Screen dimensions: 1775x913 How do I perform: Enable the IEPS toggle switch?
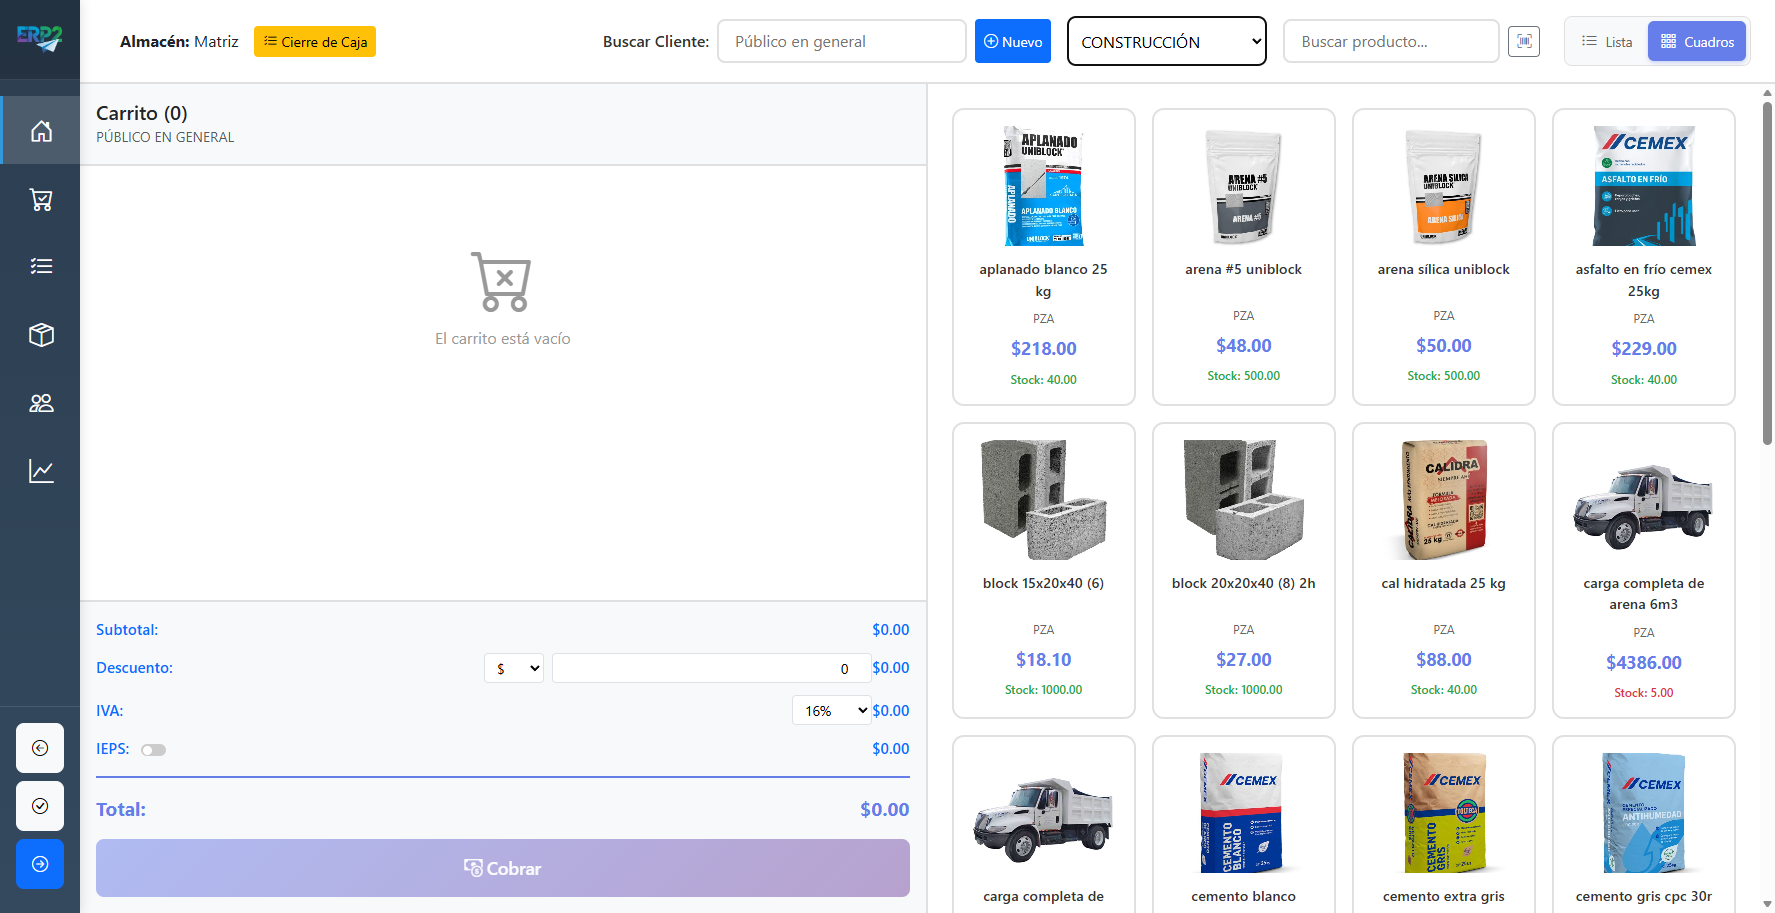(x=153, y=750)
